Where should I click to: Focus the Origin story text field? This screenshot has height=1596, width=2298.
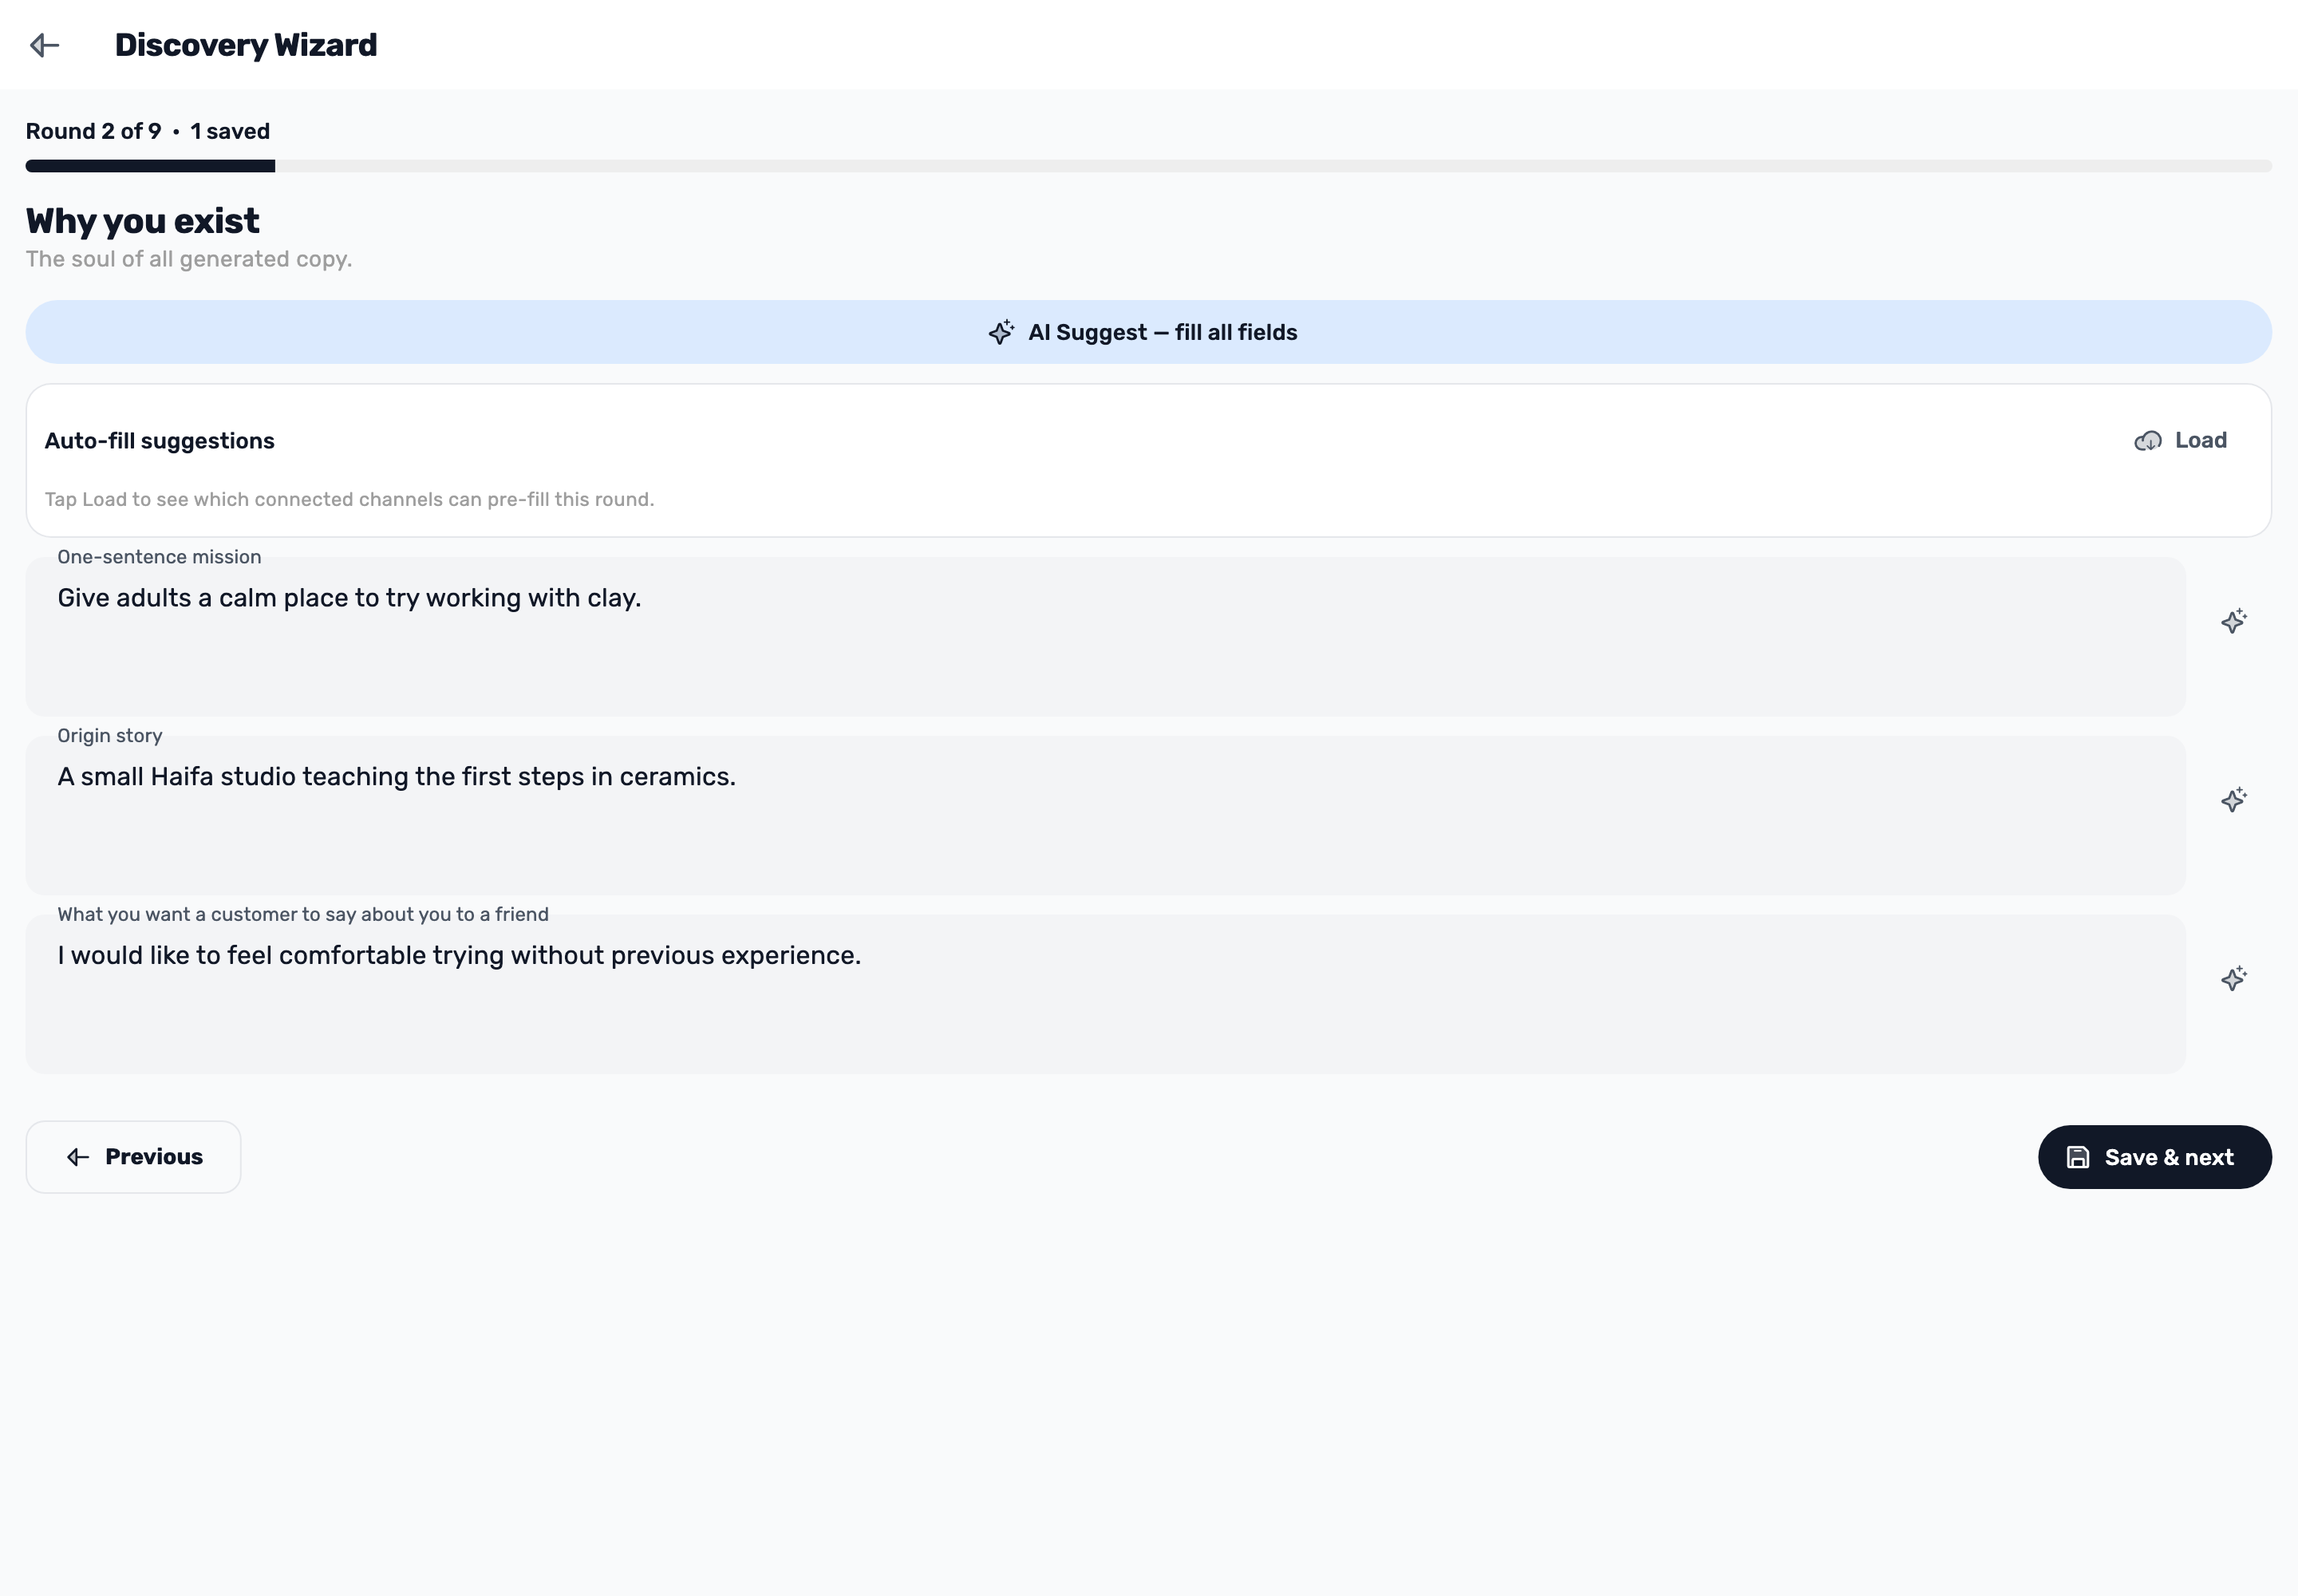click(1105, 816)
